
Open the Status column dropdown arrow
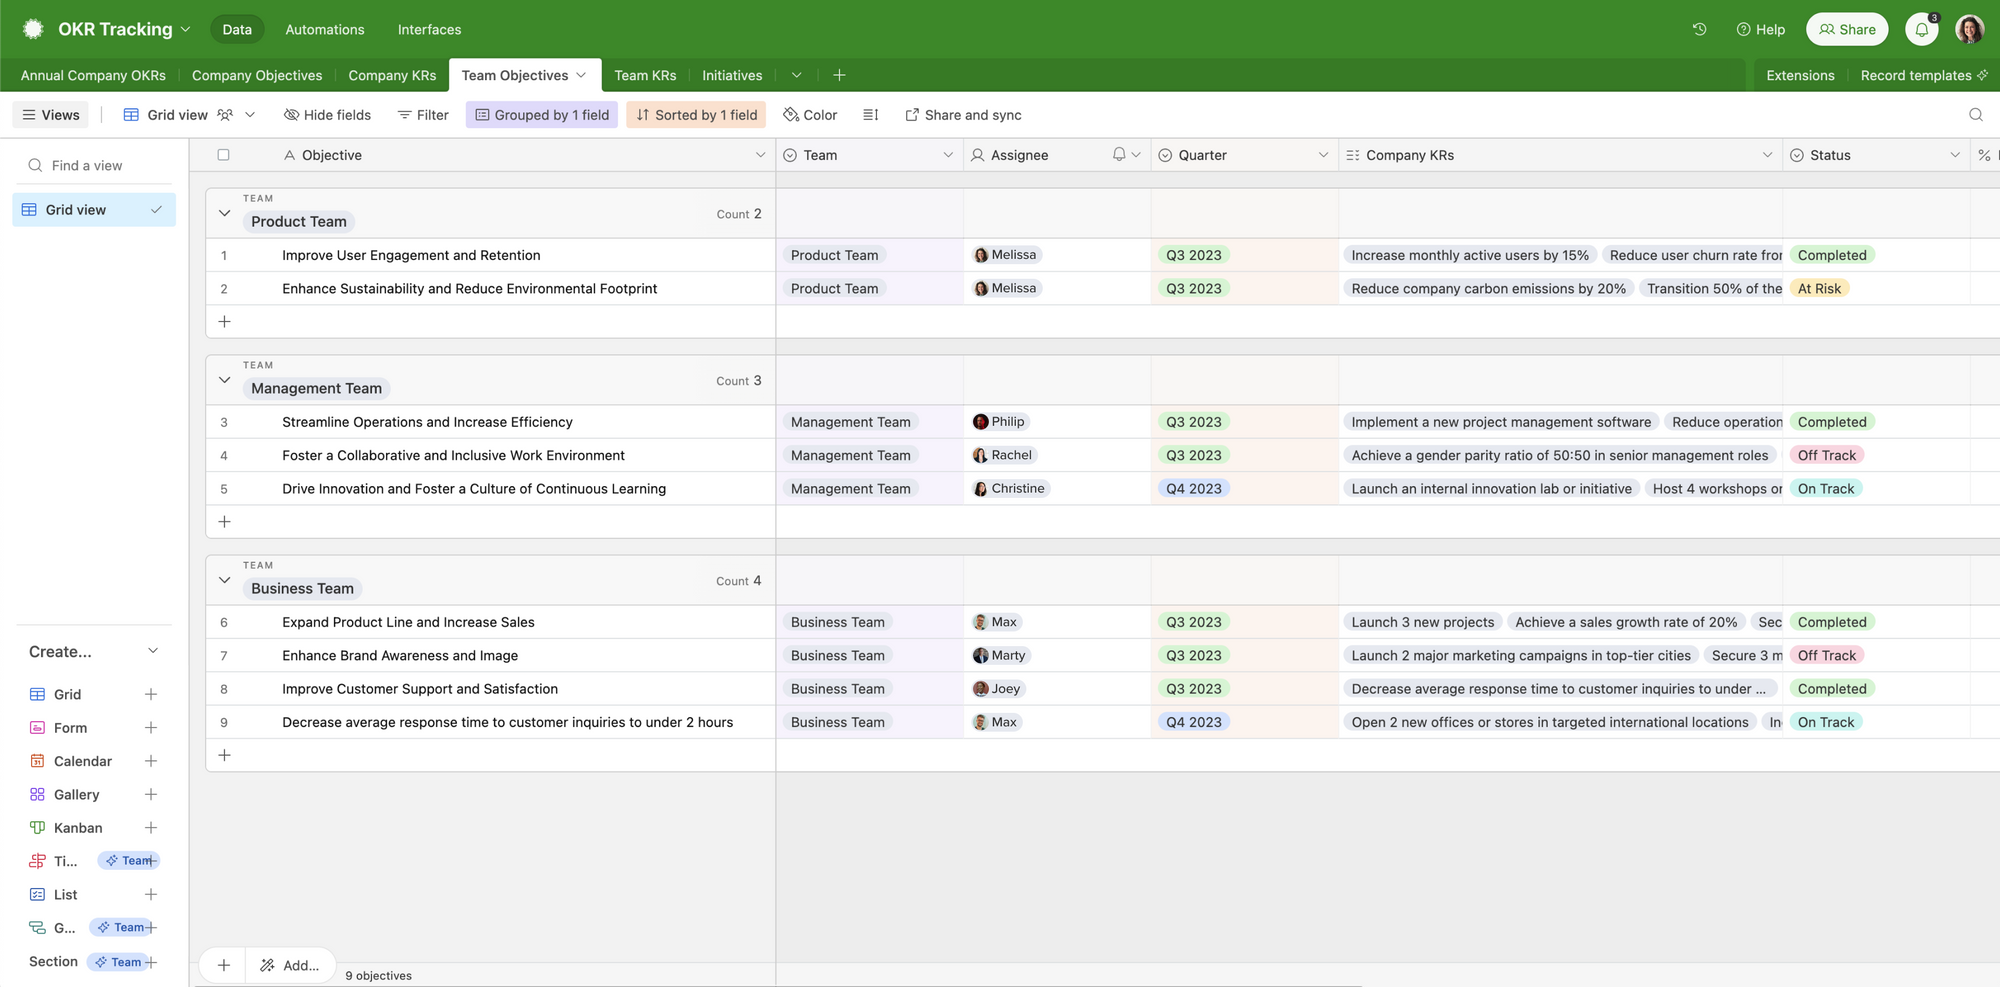click(1954, 155)
